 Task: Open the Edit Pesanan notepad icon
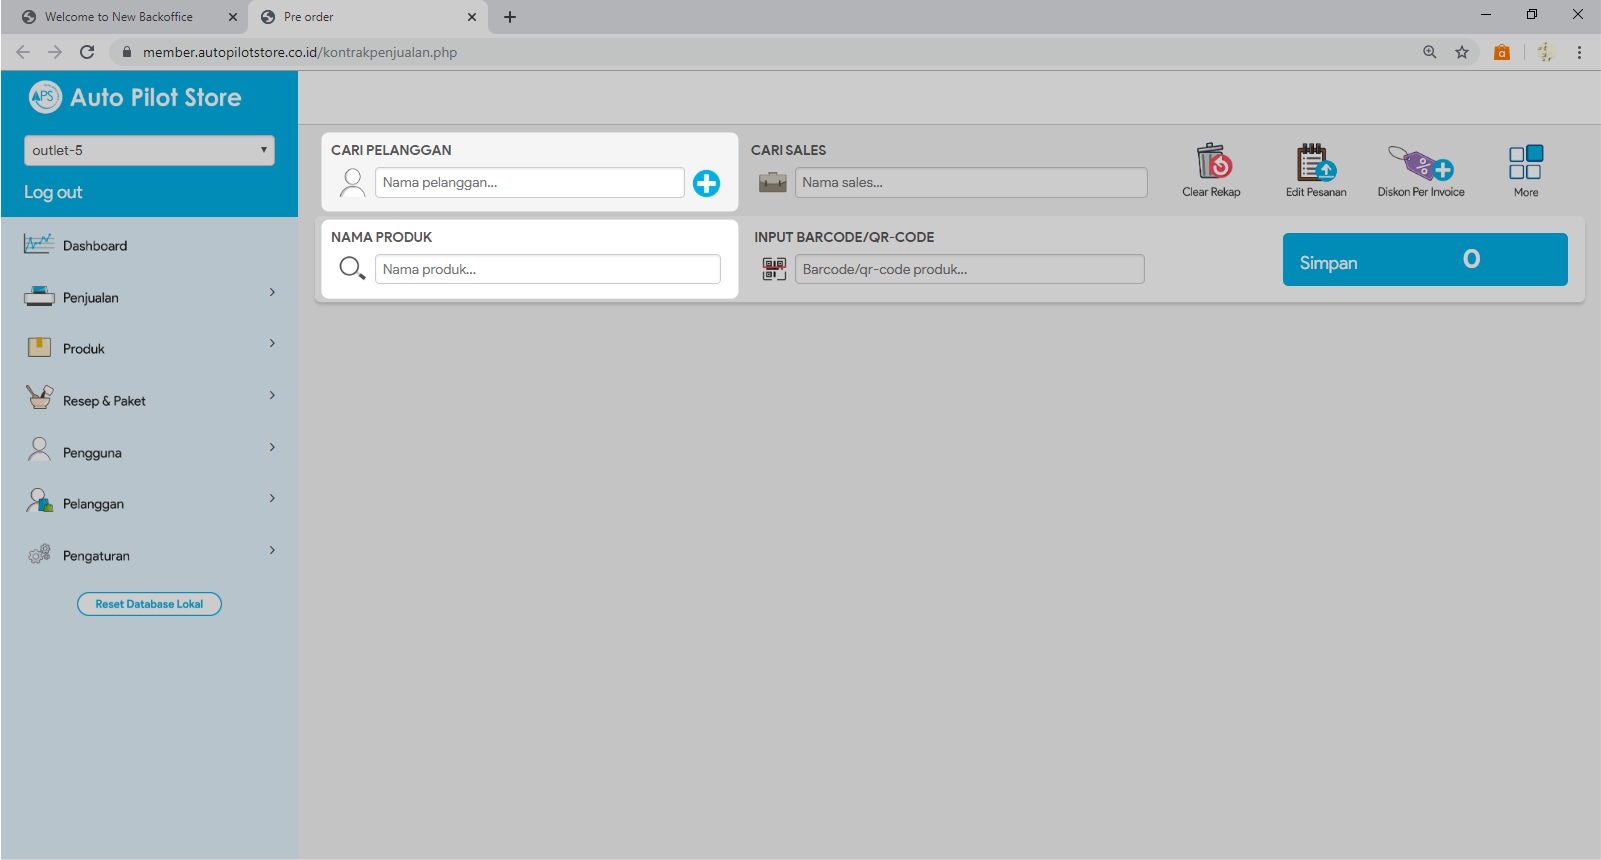(x=1315, y=162)
